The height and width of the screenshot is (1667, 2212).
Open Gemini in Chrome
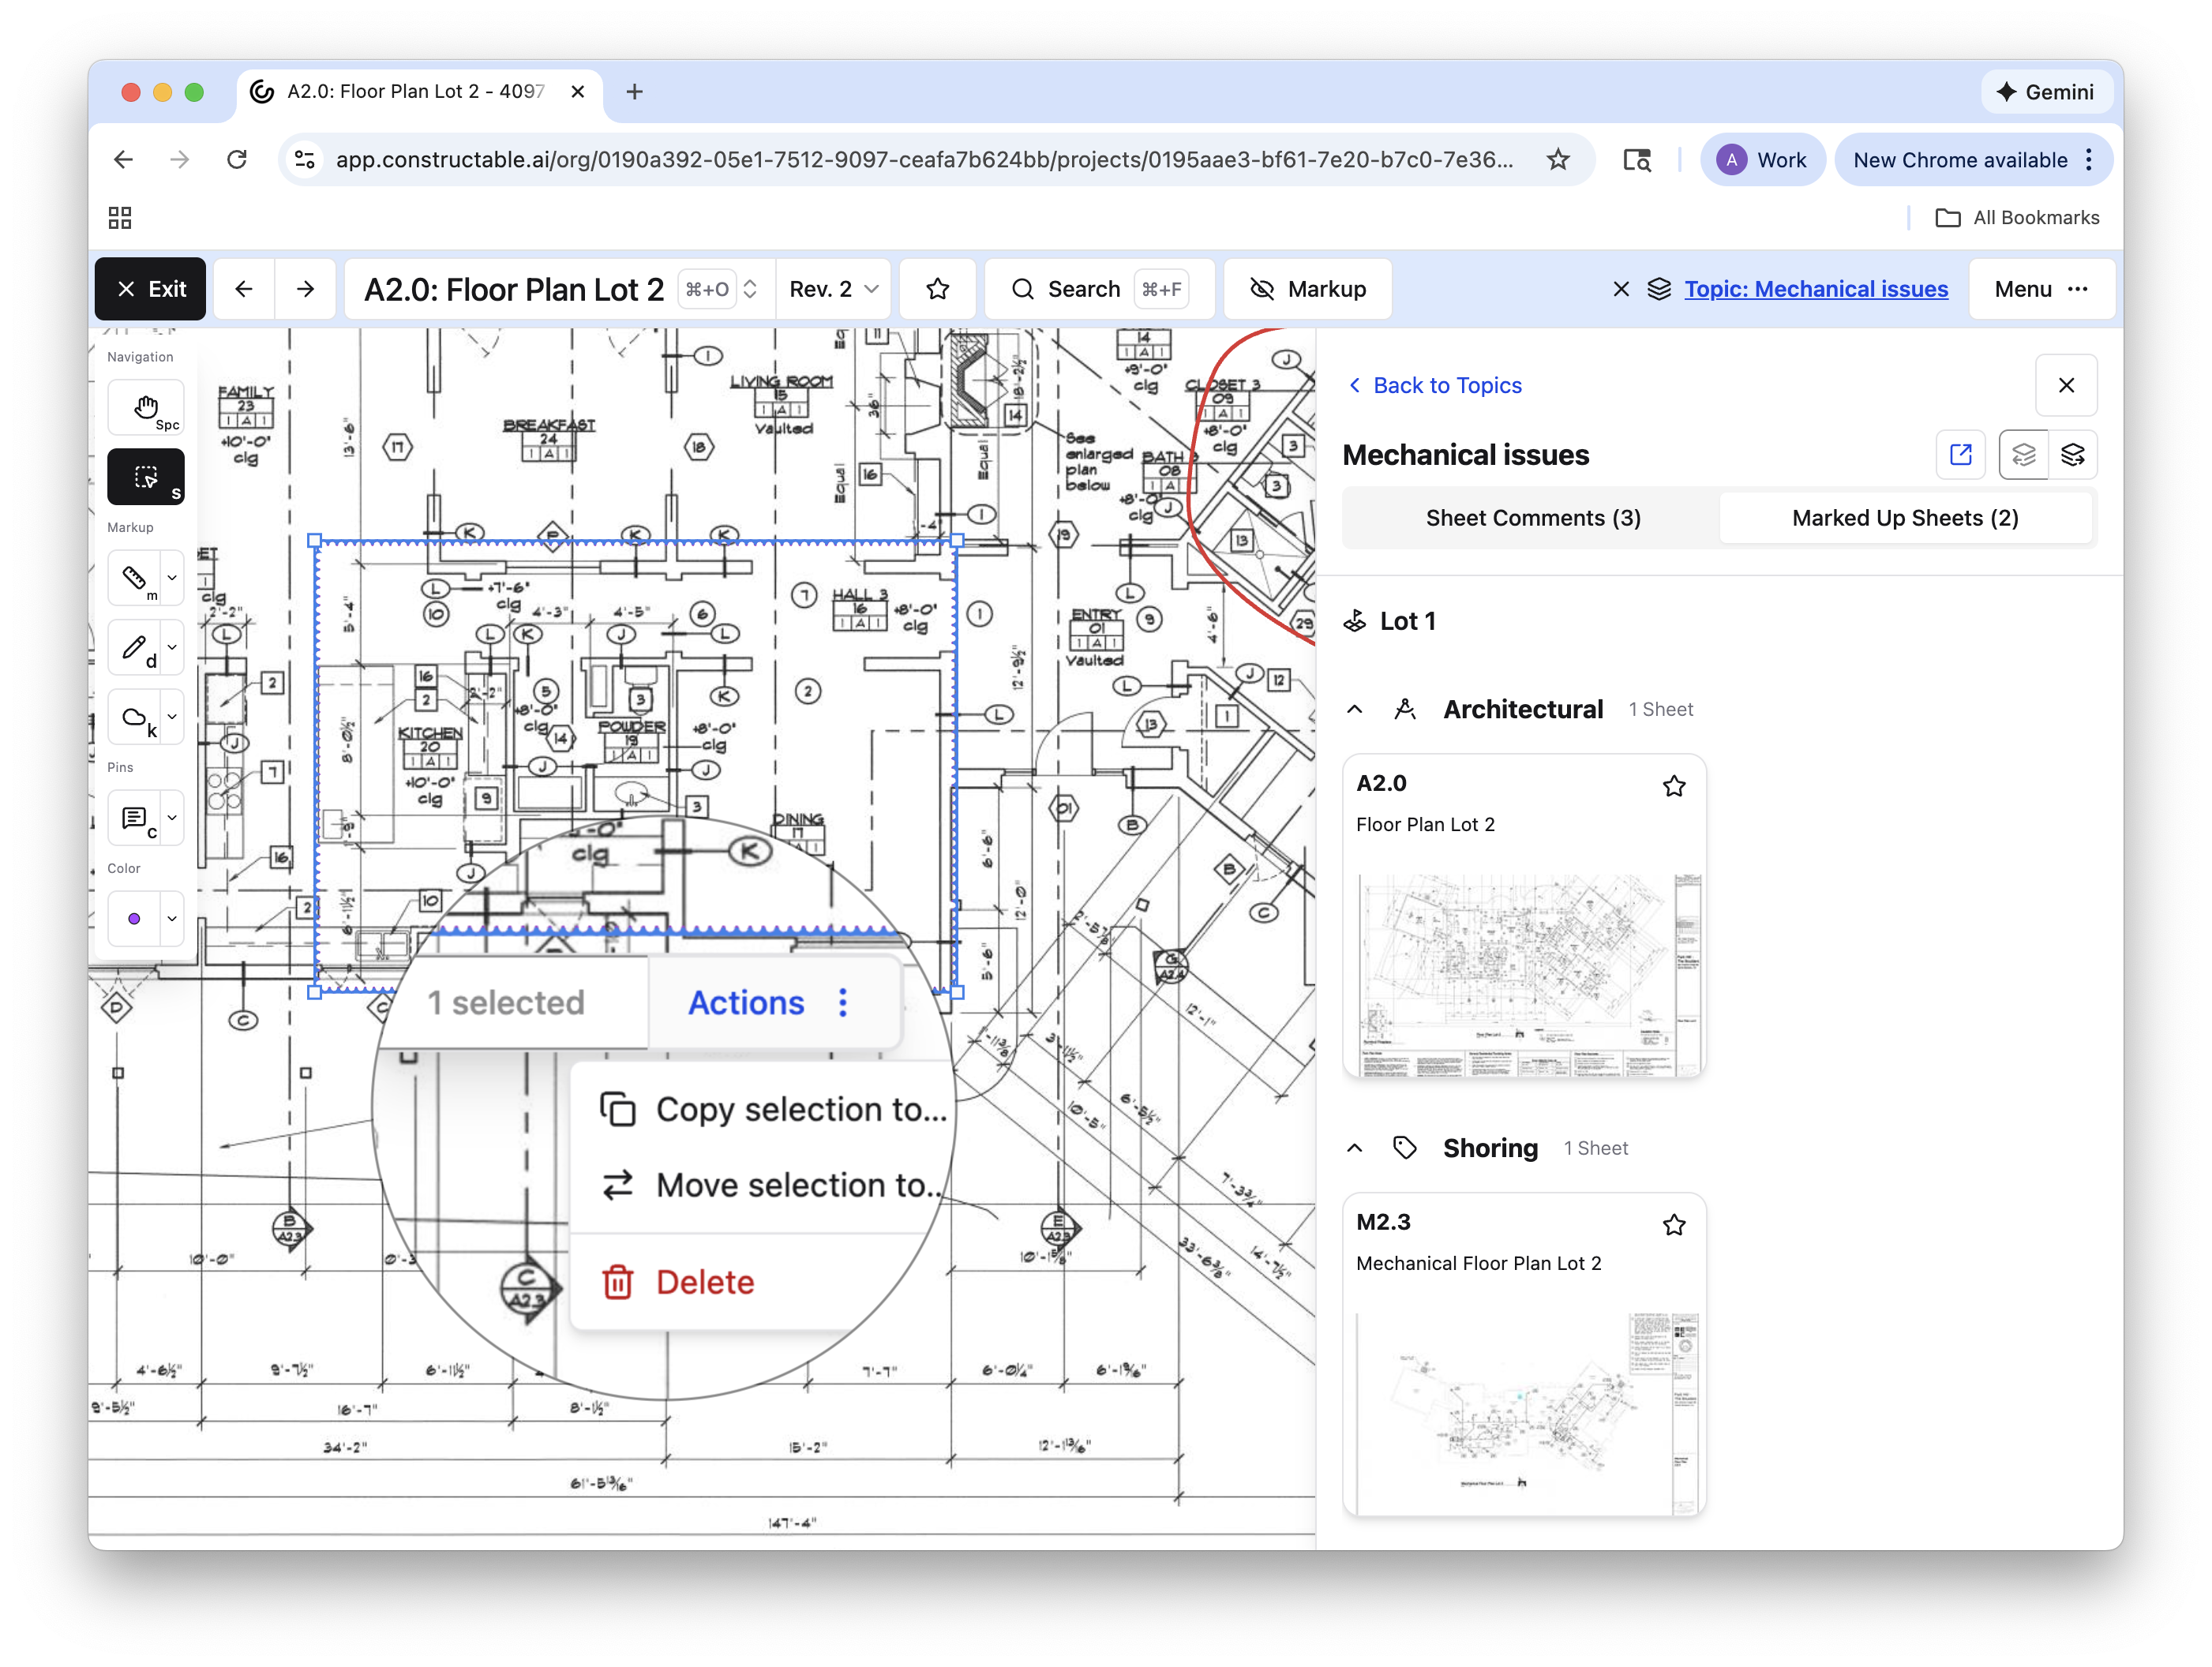click(2046, 92)
